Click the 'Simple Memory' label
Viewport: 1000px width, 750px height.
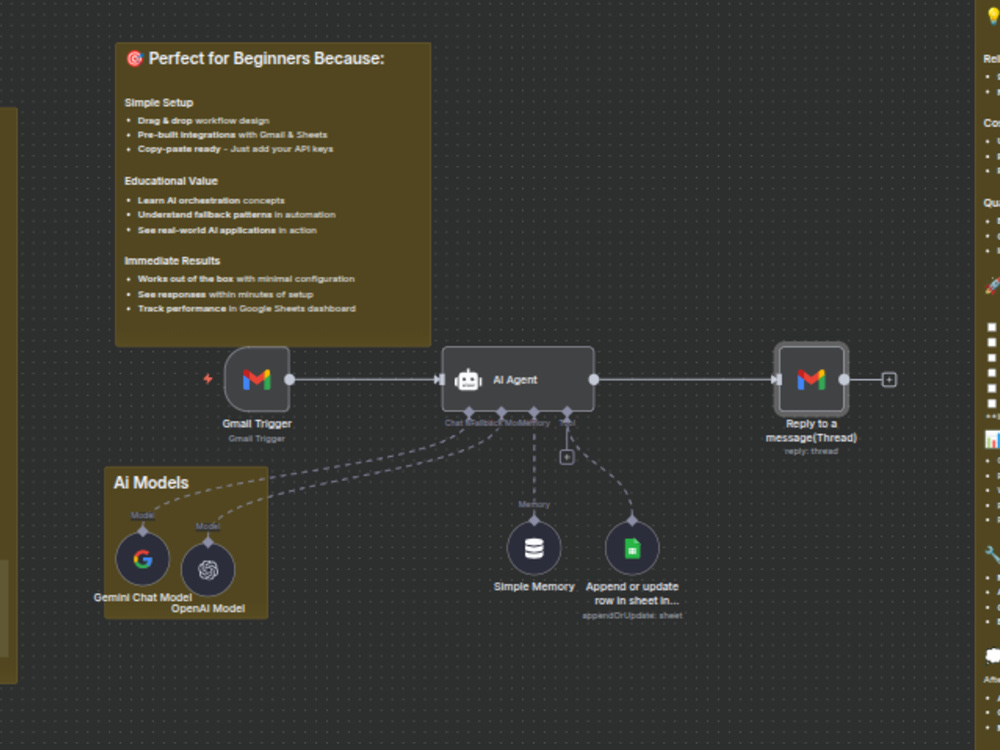point(534,587)
